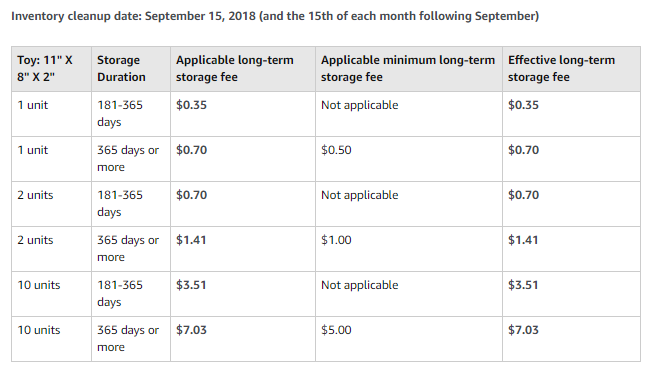Click Not applicable in first 1 unit row
Screen dimensions: 663x369
pyautogui.click(x=359, y=105)
